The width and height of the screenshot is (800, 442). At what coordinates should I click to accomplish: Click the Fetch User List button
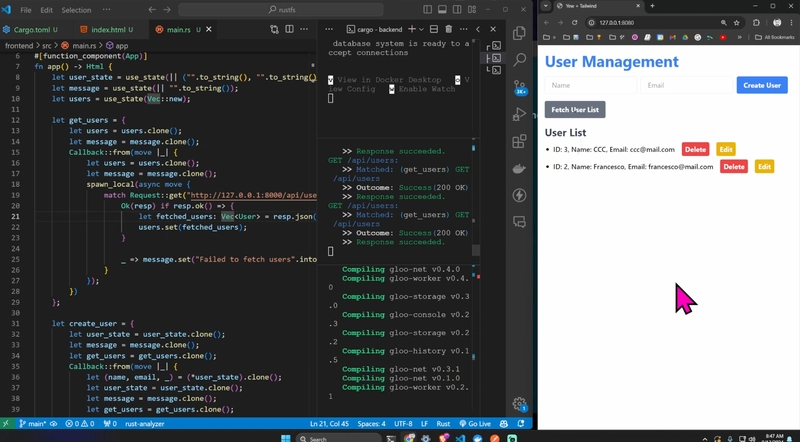[575, 110]
